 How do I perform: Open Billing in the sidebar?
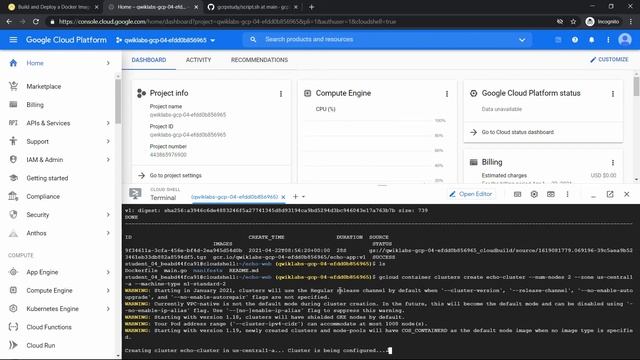coord(35,104)
